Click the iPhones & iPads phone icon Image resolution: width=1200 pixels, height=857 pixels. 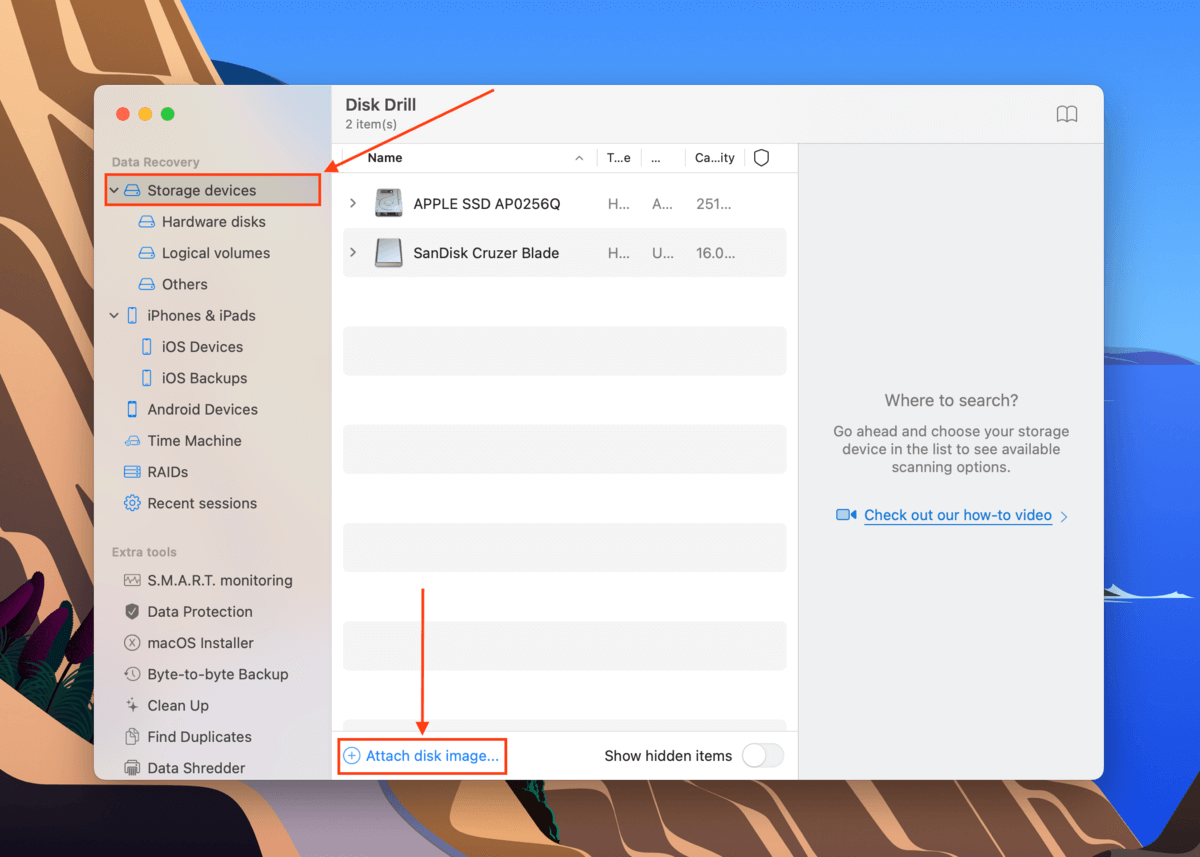(132, 315)
